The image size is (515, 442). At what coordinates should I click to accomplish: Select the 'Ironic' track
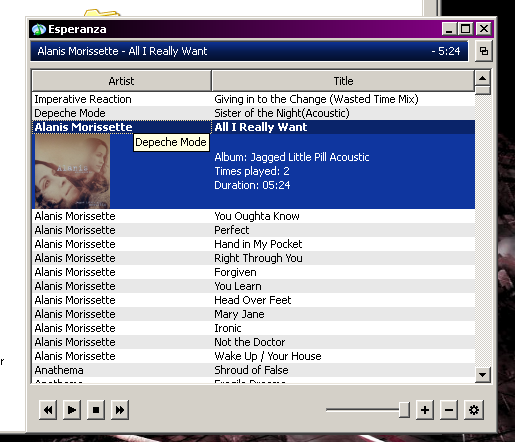point(228,328)
